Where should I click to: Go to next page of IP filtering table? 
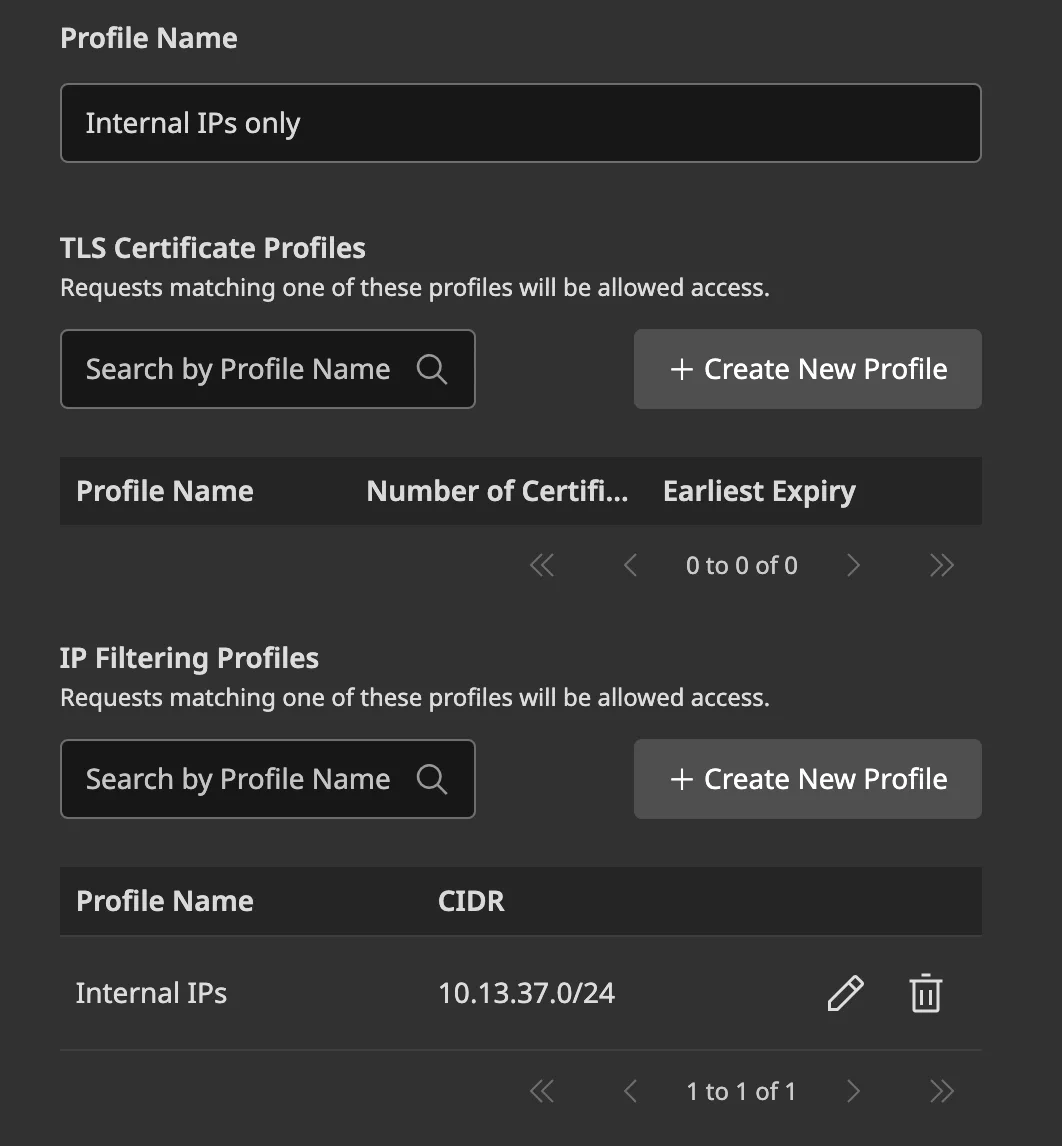854,1091
